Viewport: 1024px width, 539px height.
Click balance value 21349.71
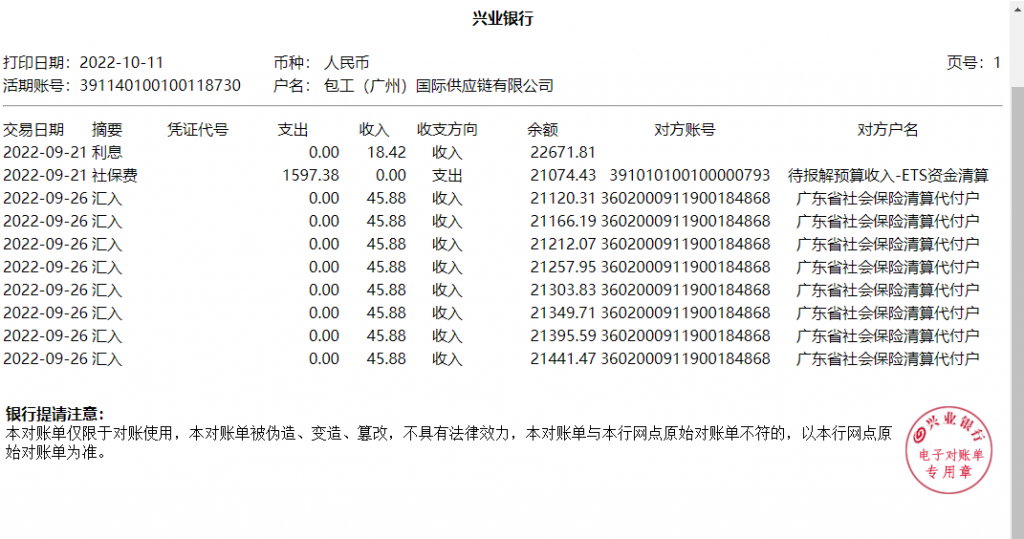(563, 313)
